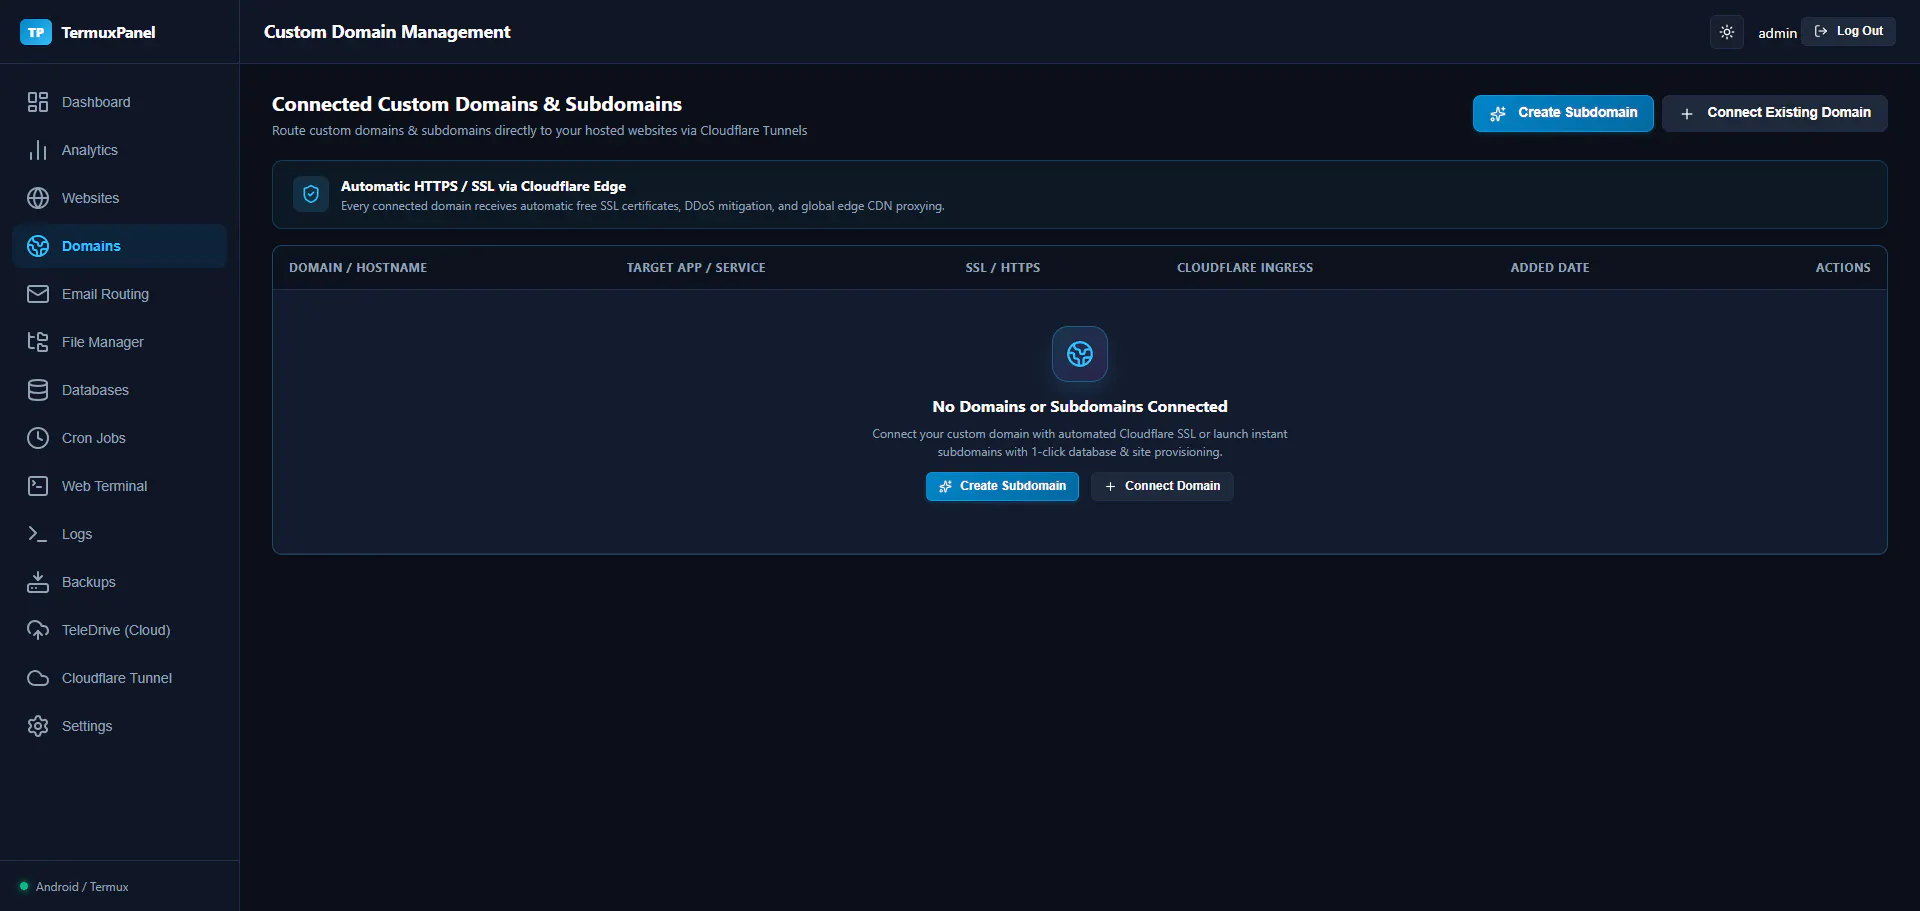This screenshot has width=1920, height=911.
Task: Click the Databases cylinder icon
Action: [38, 390]
